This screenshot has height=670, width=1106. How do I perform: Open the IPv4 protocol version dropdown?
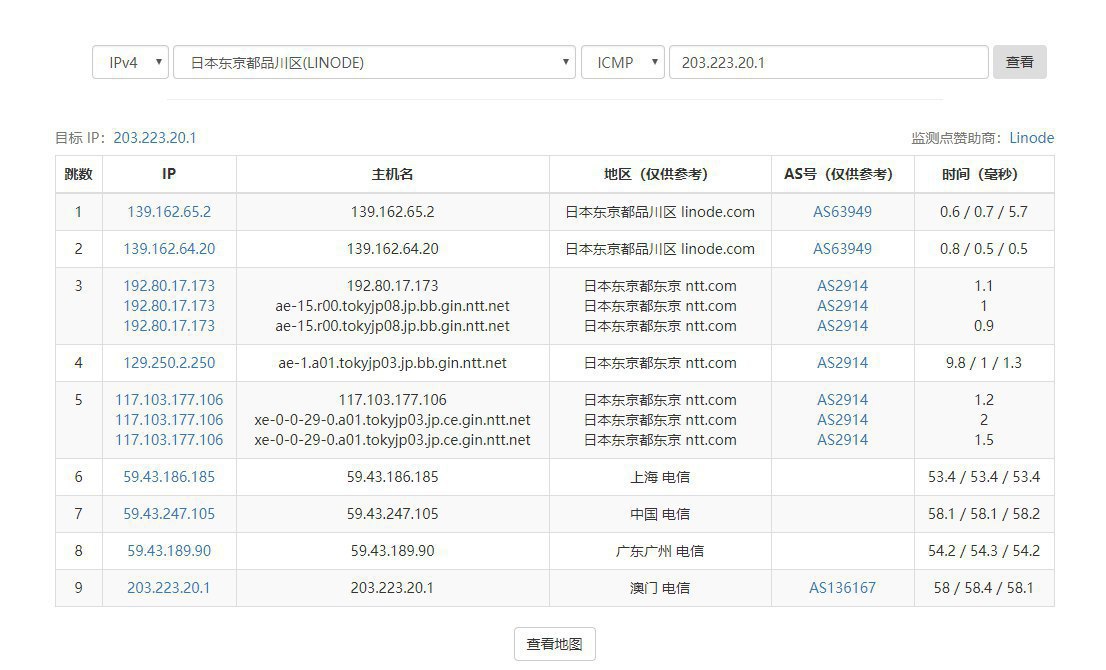pos(130,62)
